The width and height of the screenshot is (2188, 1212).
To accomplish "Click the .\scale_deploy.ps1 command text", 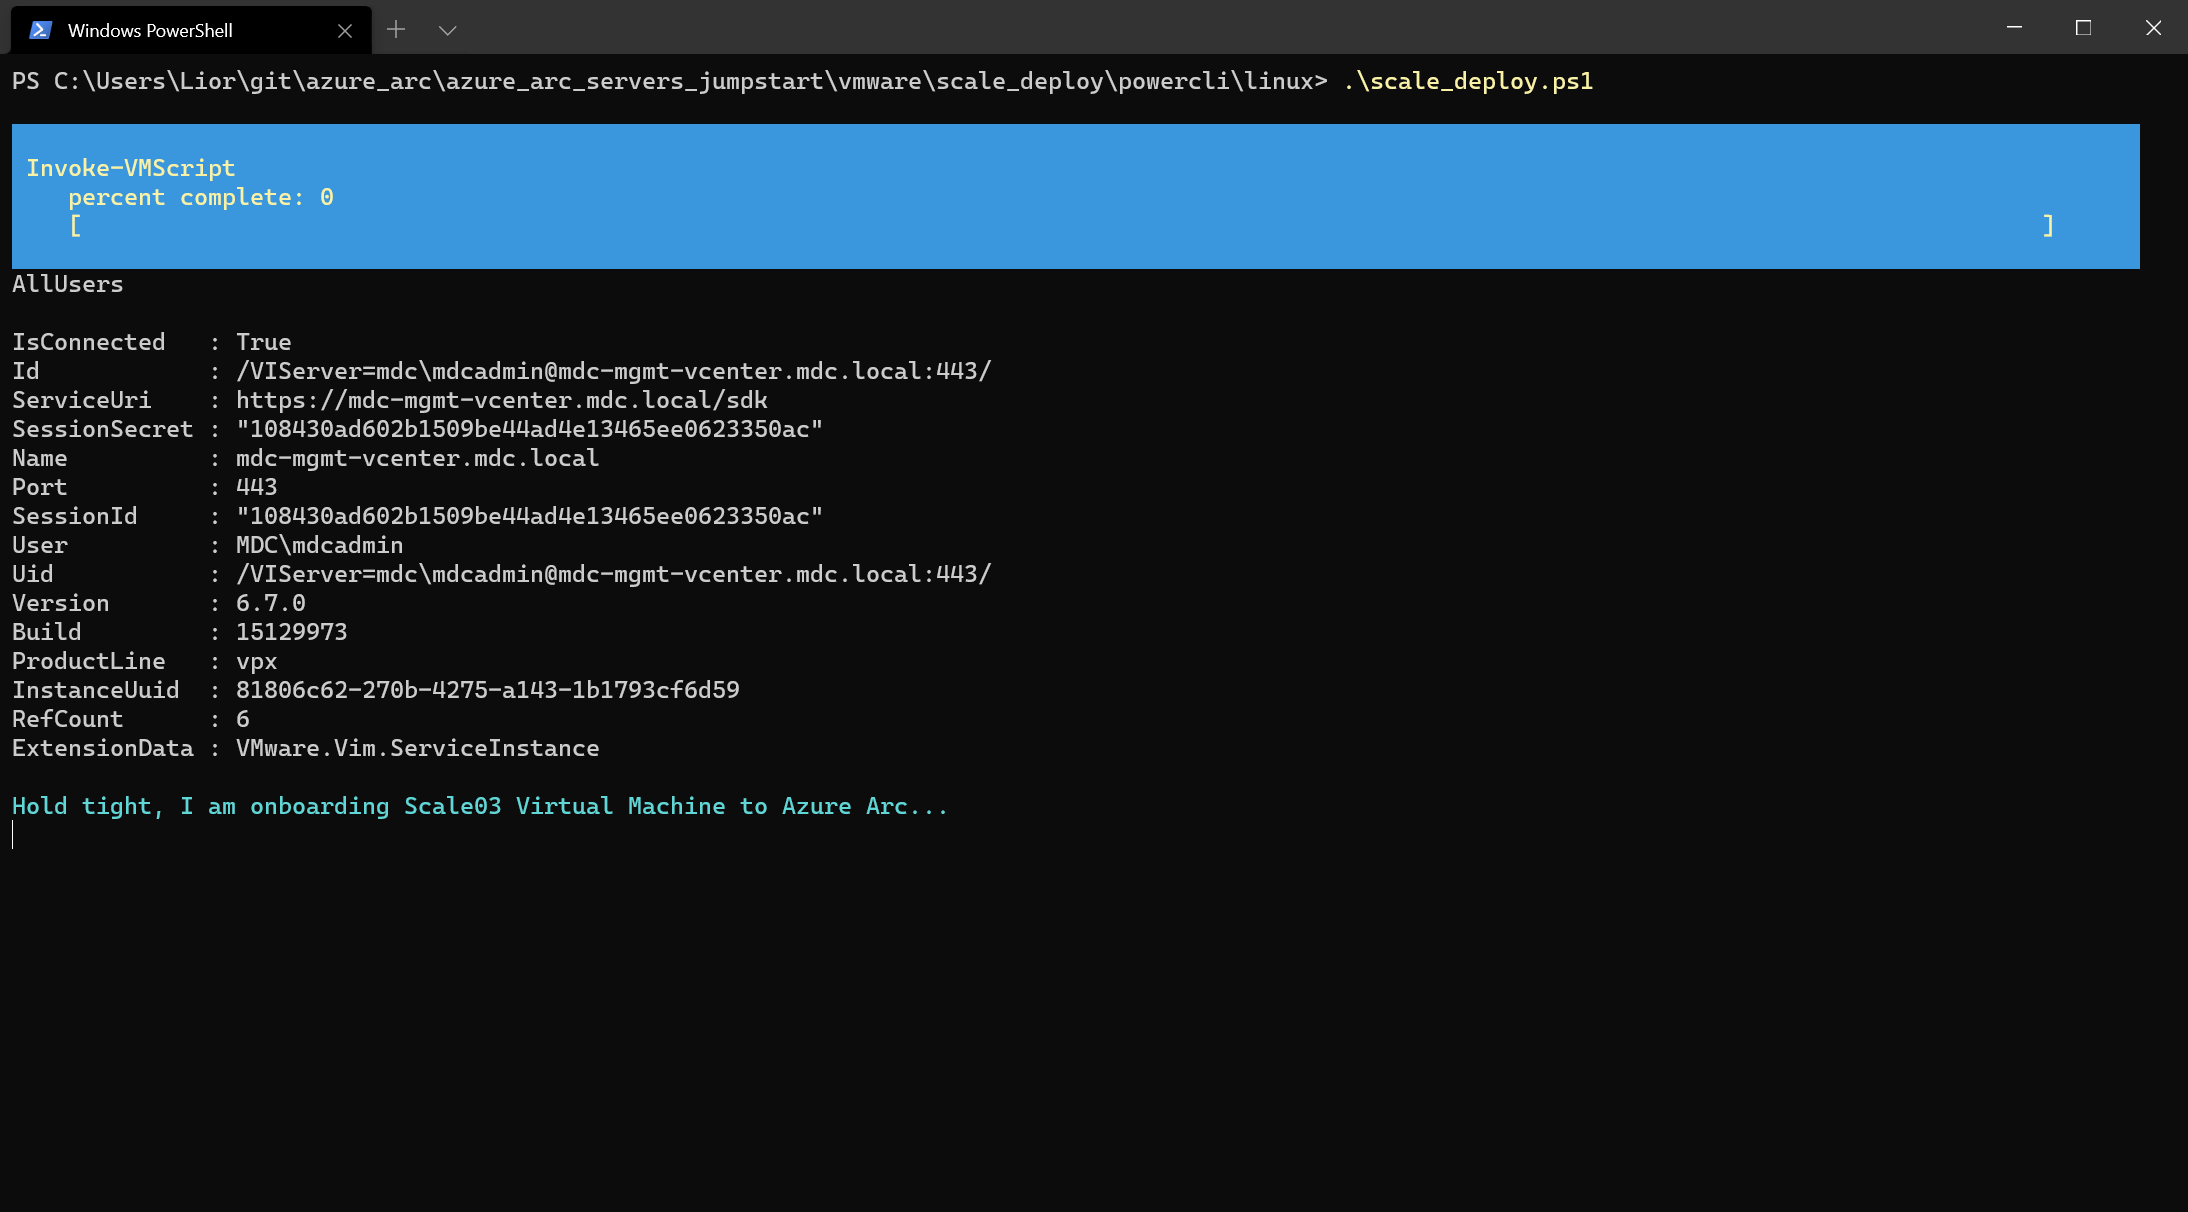I will [1468, 81].
